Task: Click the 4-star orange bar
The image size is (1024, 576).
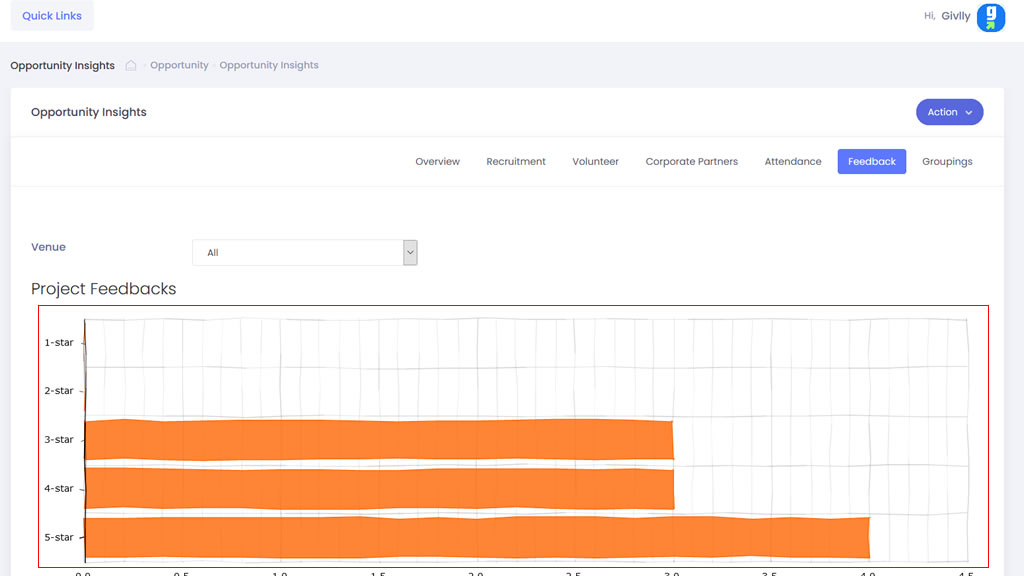Action: click(x=379, y=489)
